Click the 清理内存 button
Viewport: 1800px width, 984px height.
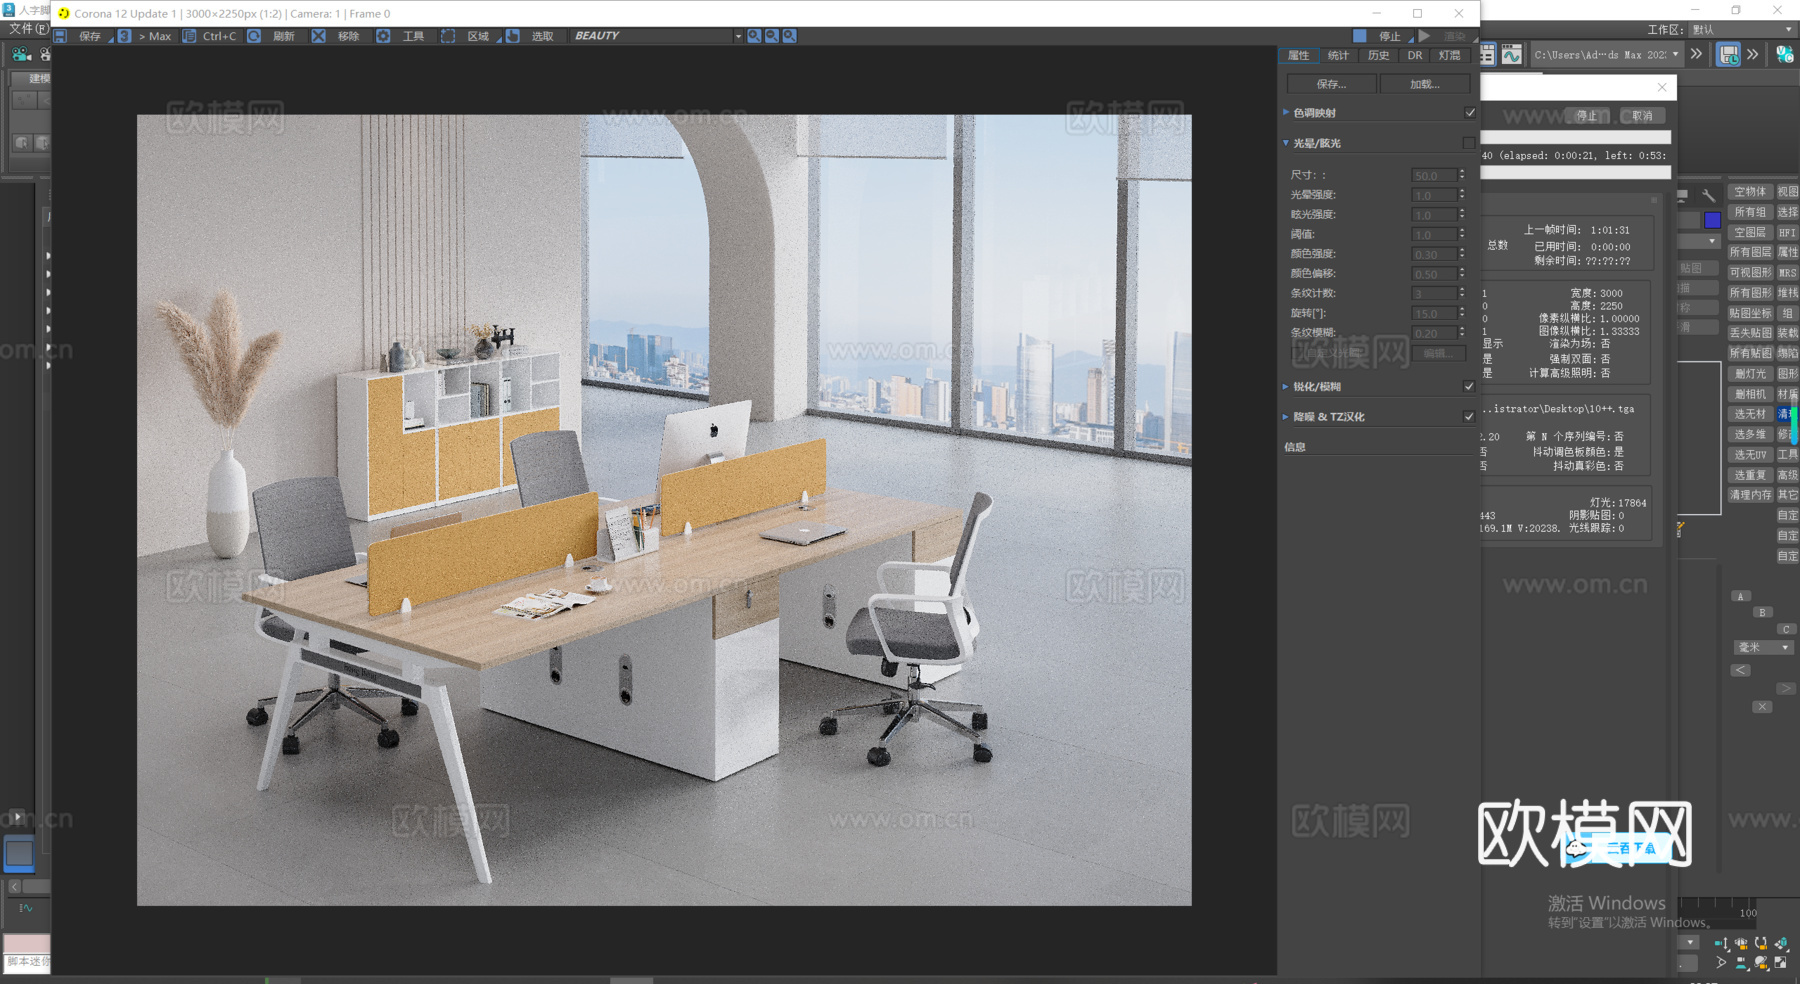[x=1750, y=495]
